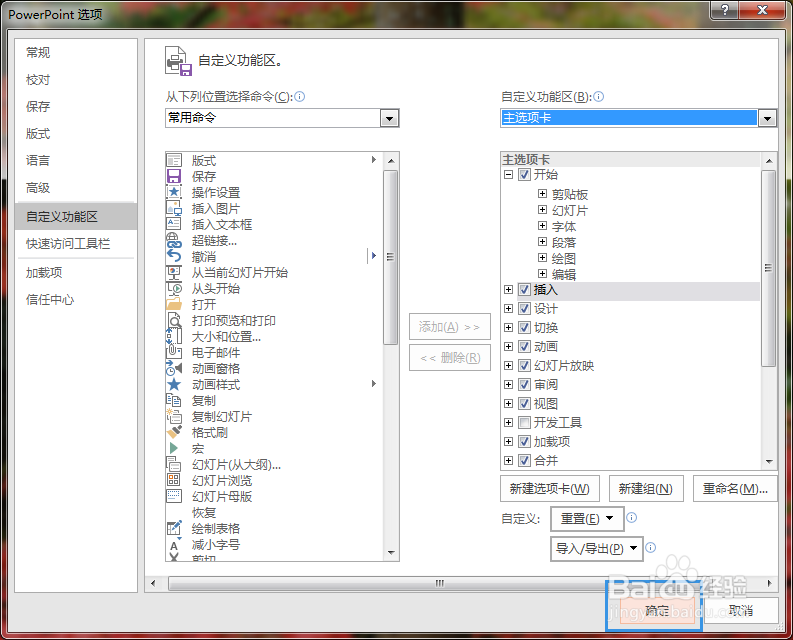Click the 宏 green play icon
Screen dimensions: 793x640
tap(174, 448)
